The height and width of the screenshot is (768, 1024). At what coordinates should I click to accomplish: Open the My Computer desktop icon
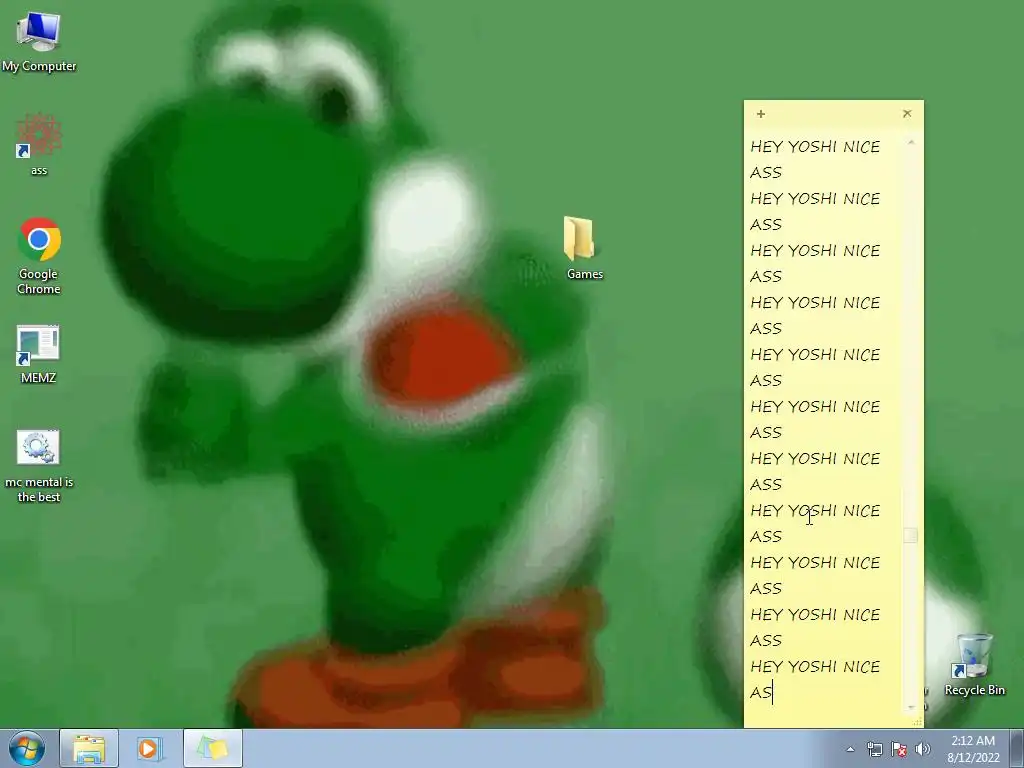(x=39, y=41)
